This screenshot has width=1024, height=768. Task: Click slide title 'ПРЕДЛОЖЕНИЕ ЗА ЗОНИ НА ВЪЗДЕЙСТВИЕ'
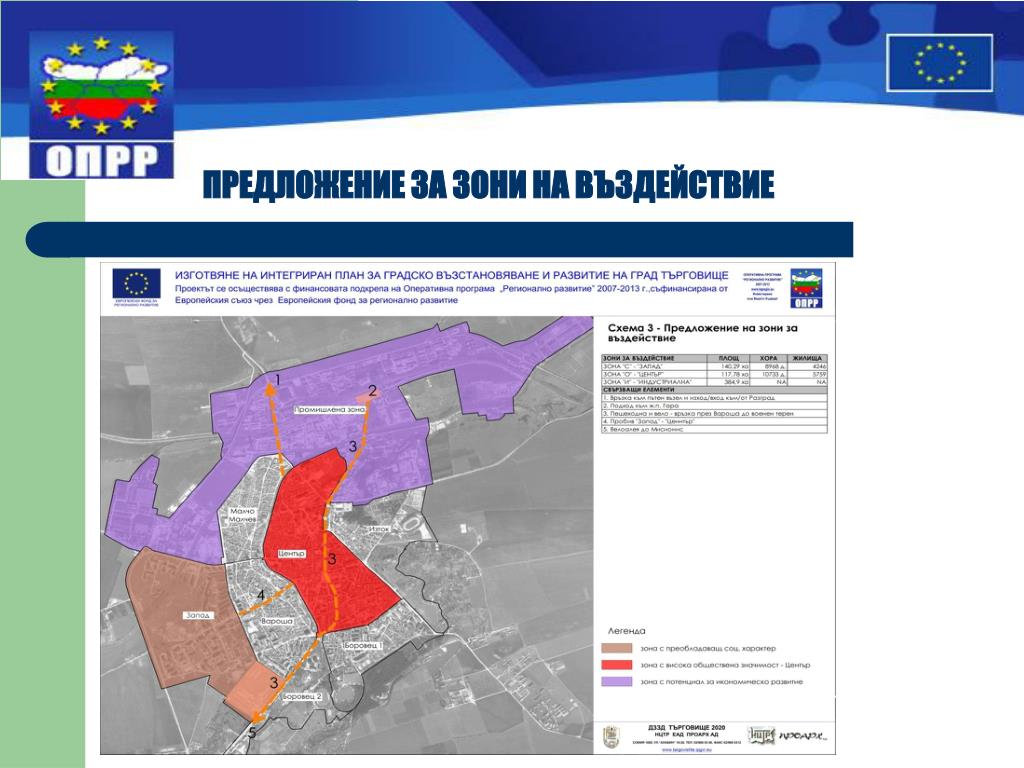click(x=488, y=184)
